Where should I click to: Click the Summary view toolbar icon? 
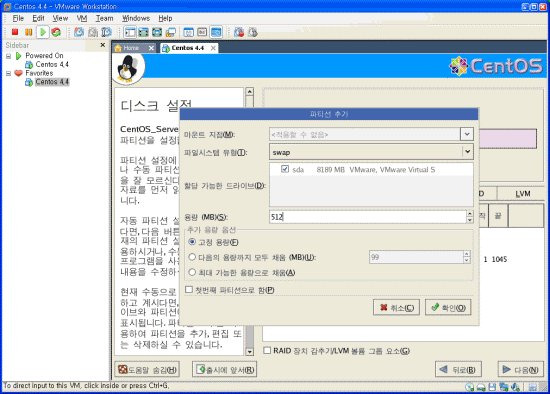pos(189,32)
